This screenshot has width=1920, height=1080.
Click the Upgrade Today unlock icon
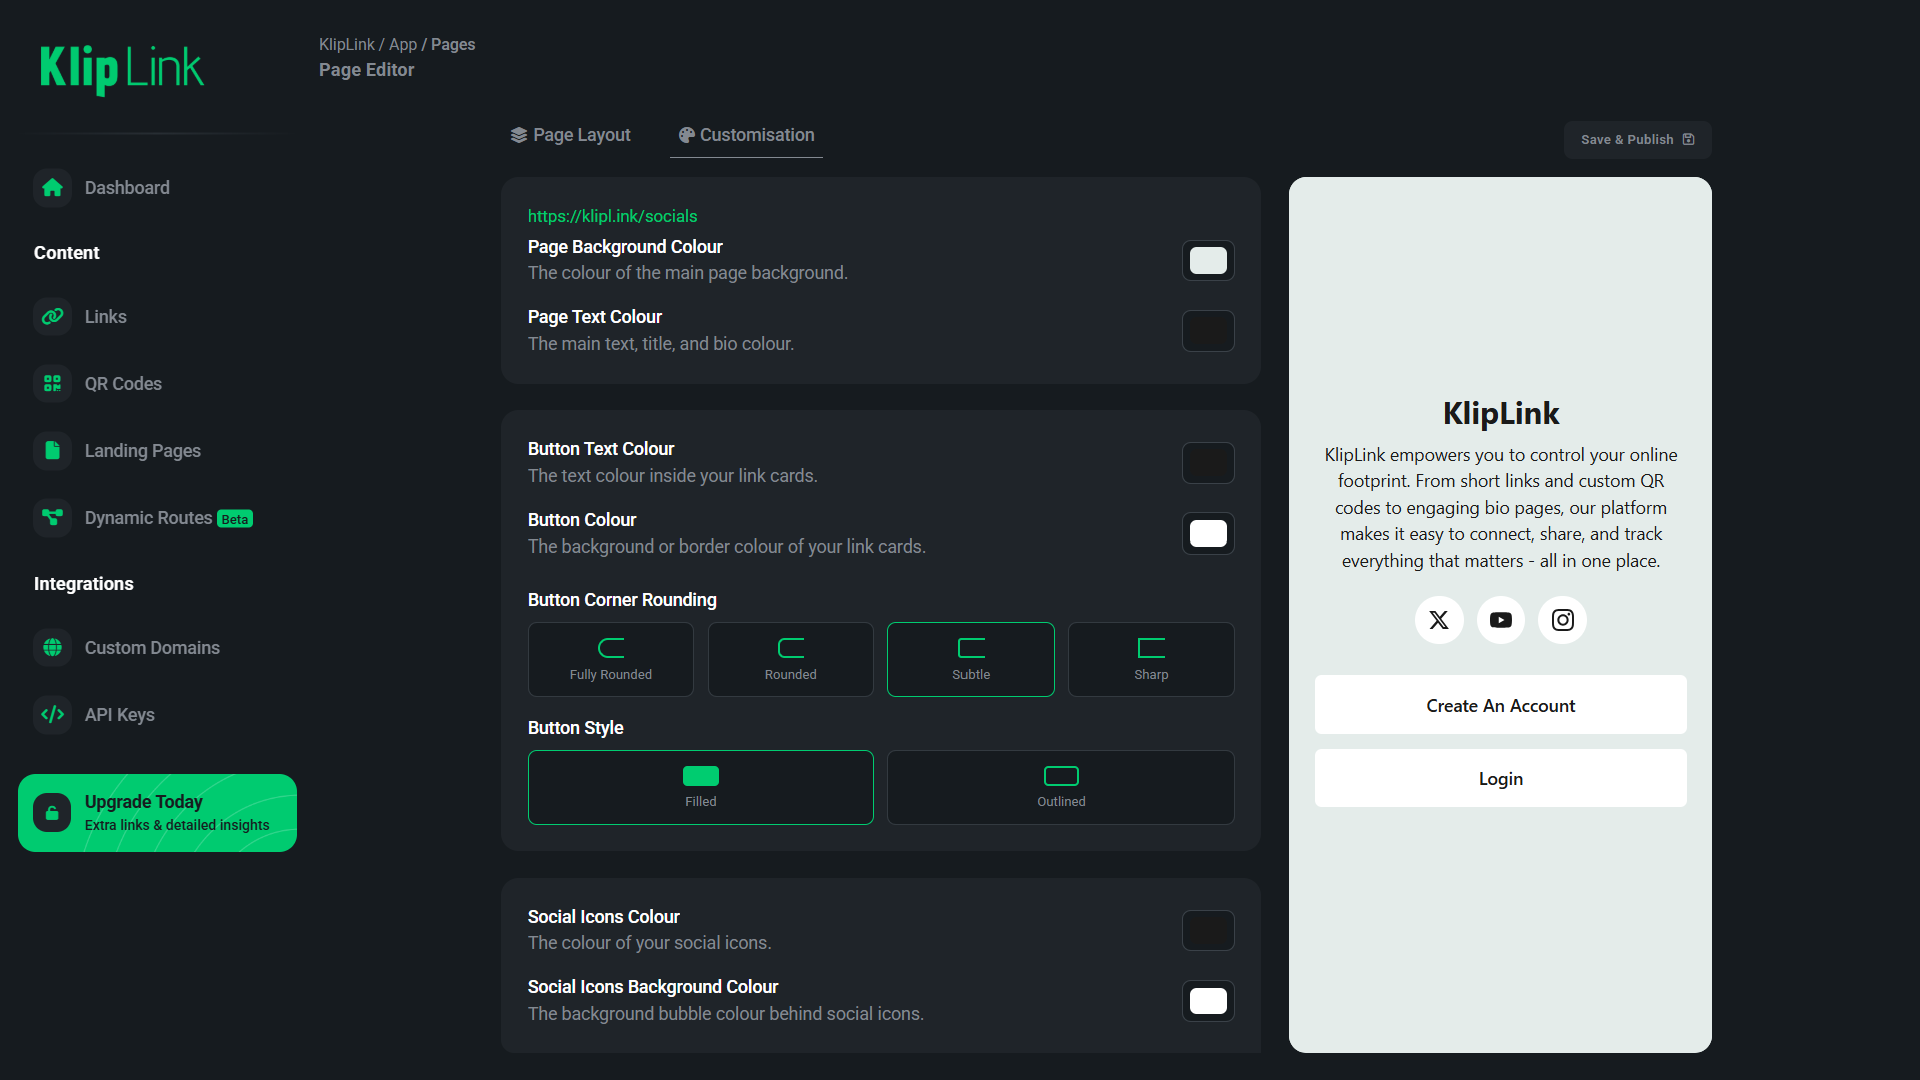click(x=52, y=813)
